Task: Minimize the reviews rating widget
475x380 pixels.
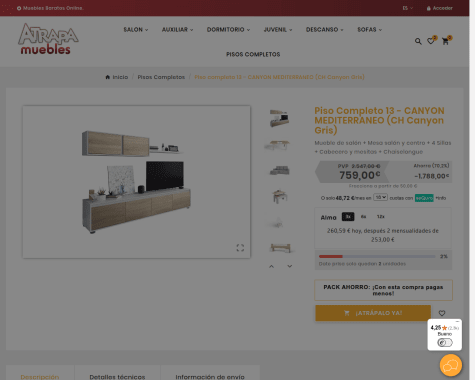Action: click(x=457, y=321)
